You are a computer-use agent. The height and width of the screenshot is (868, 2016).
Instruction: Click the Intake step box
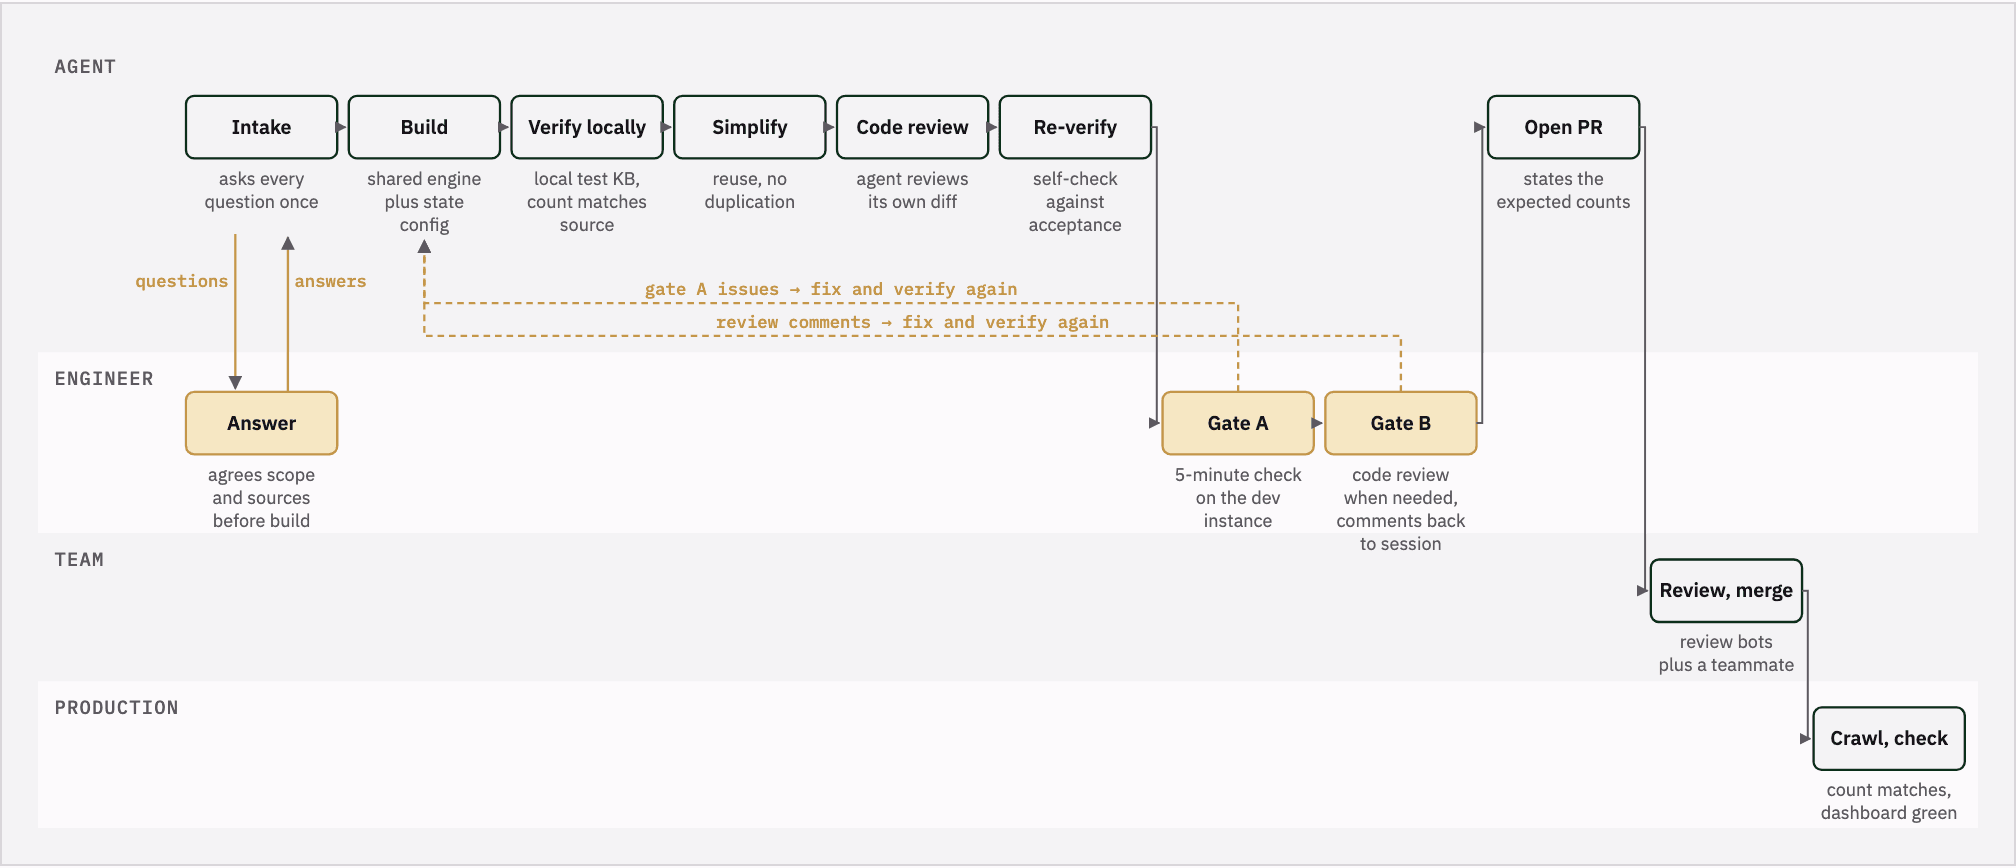[261, 127]
